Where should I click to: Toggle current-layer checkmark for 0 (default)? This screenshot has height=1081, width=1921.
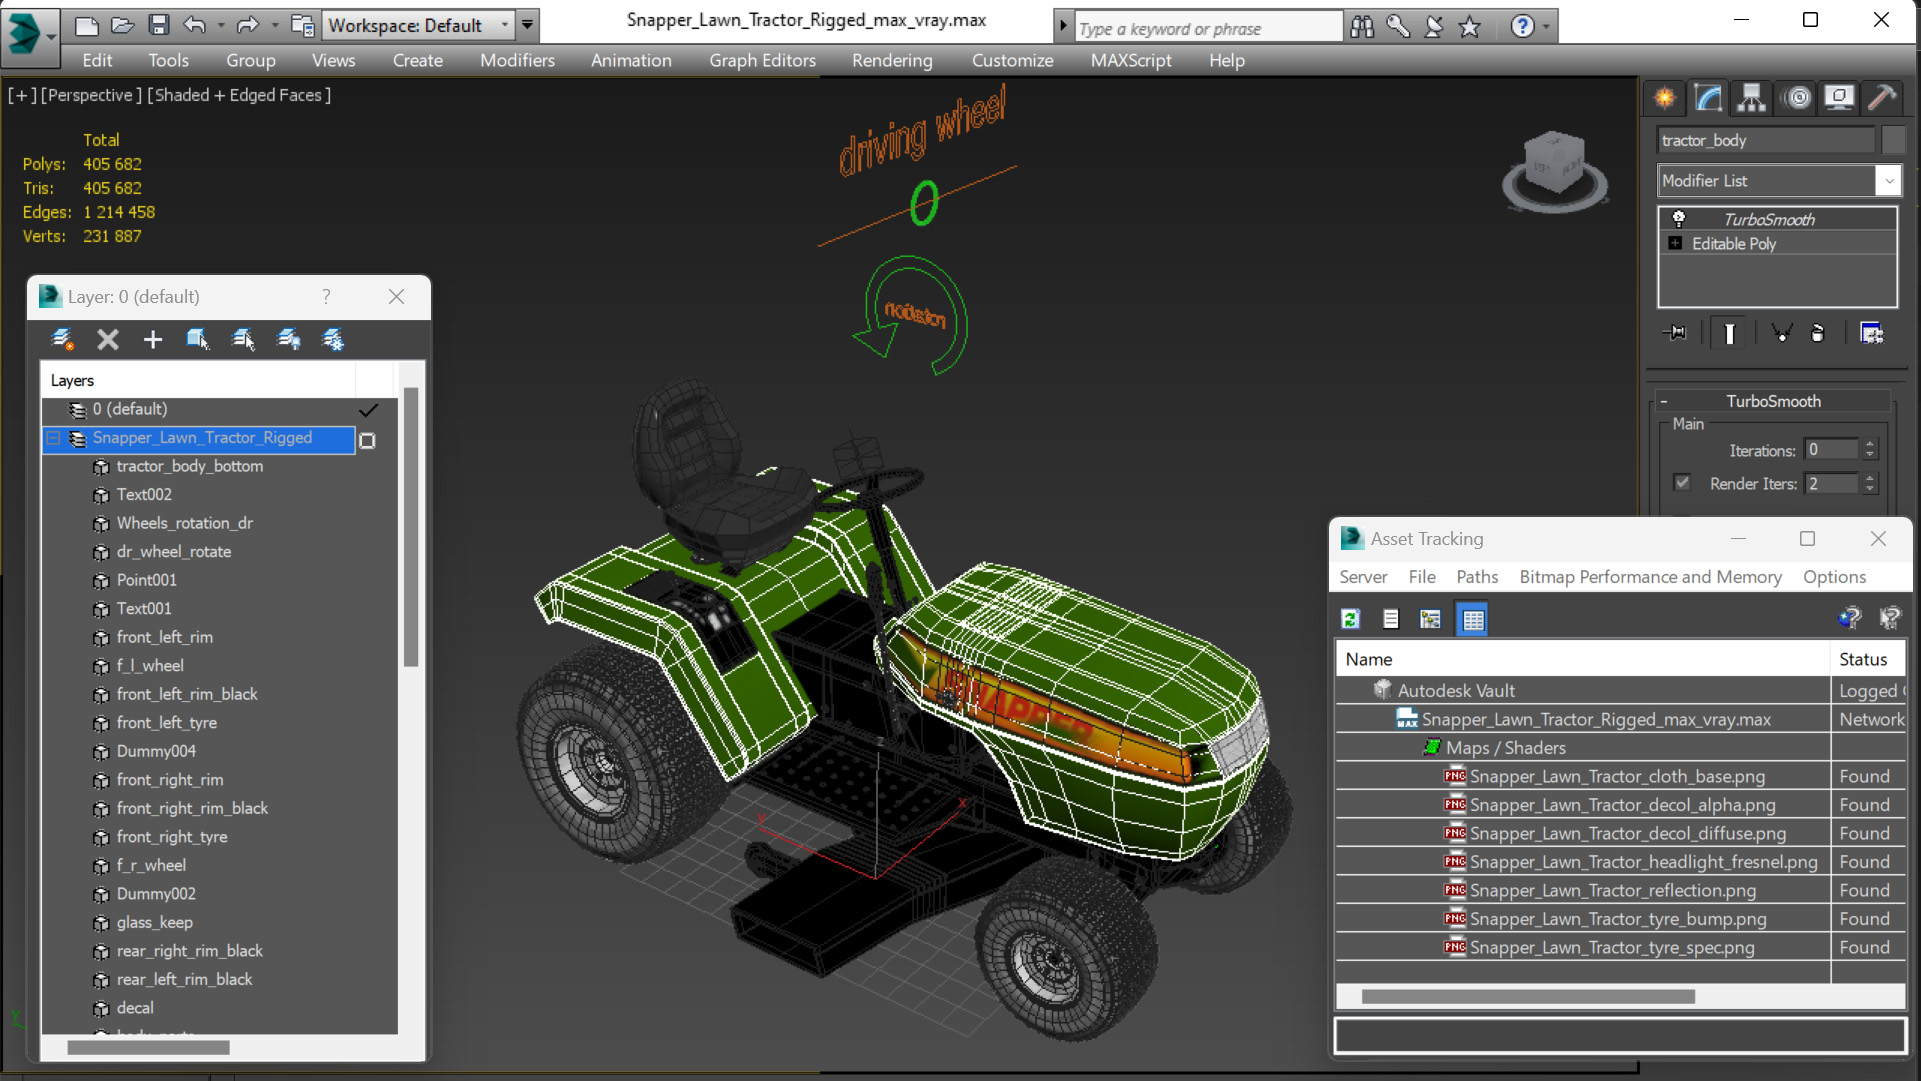point(368,410)
